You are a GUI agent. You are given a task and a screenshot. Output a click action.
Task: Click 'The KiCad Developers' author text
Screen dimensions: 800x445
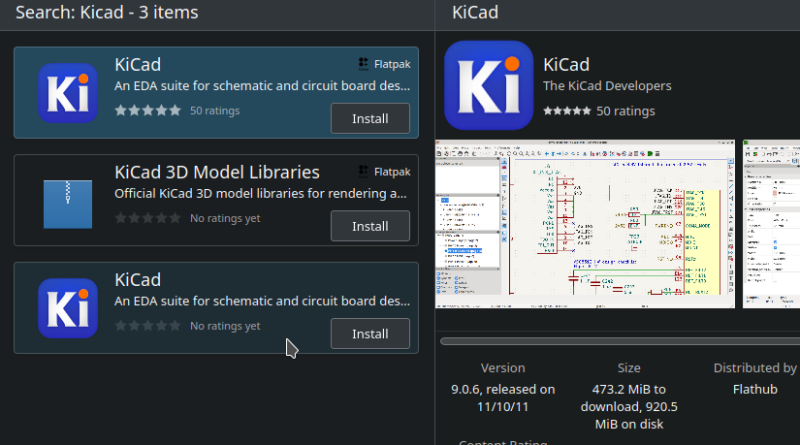point(607,86)
